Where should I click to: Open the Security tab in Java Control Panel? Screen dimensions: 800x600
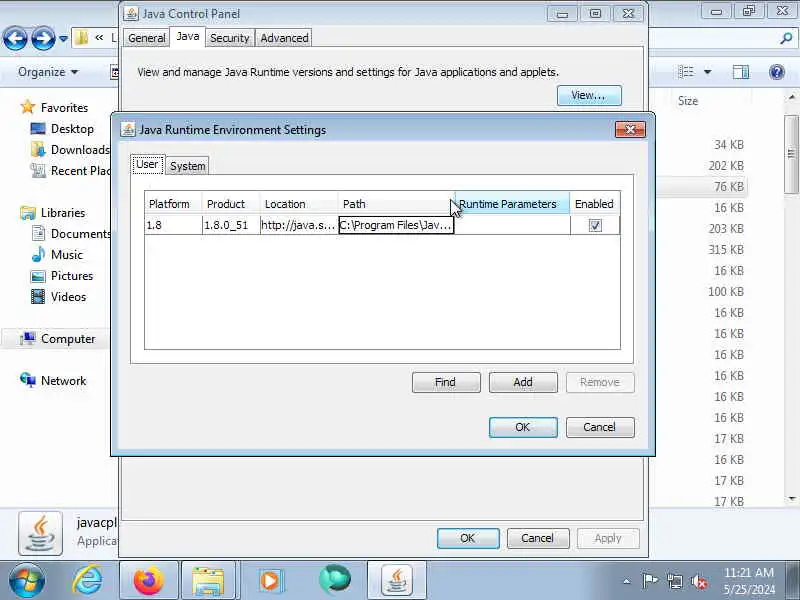pyautogui.click(x=230, y=38)
